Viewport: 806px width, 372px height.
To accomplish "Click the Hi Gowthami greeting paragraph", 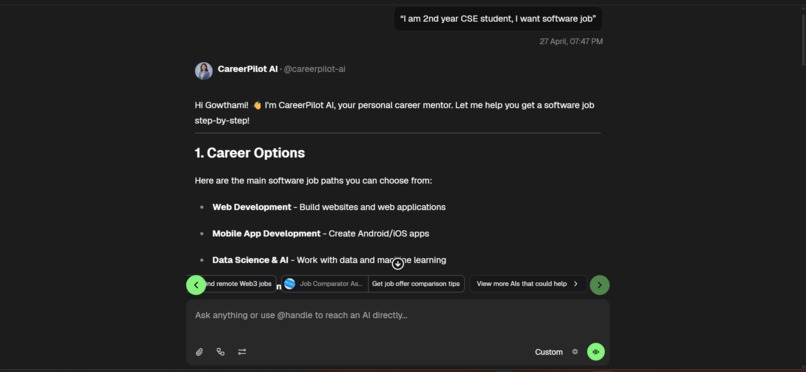I will coord(395,113).
